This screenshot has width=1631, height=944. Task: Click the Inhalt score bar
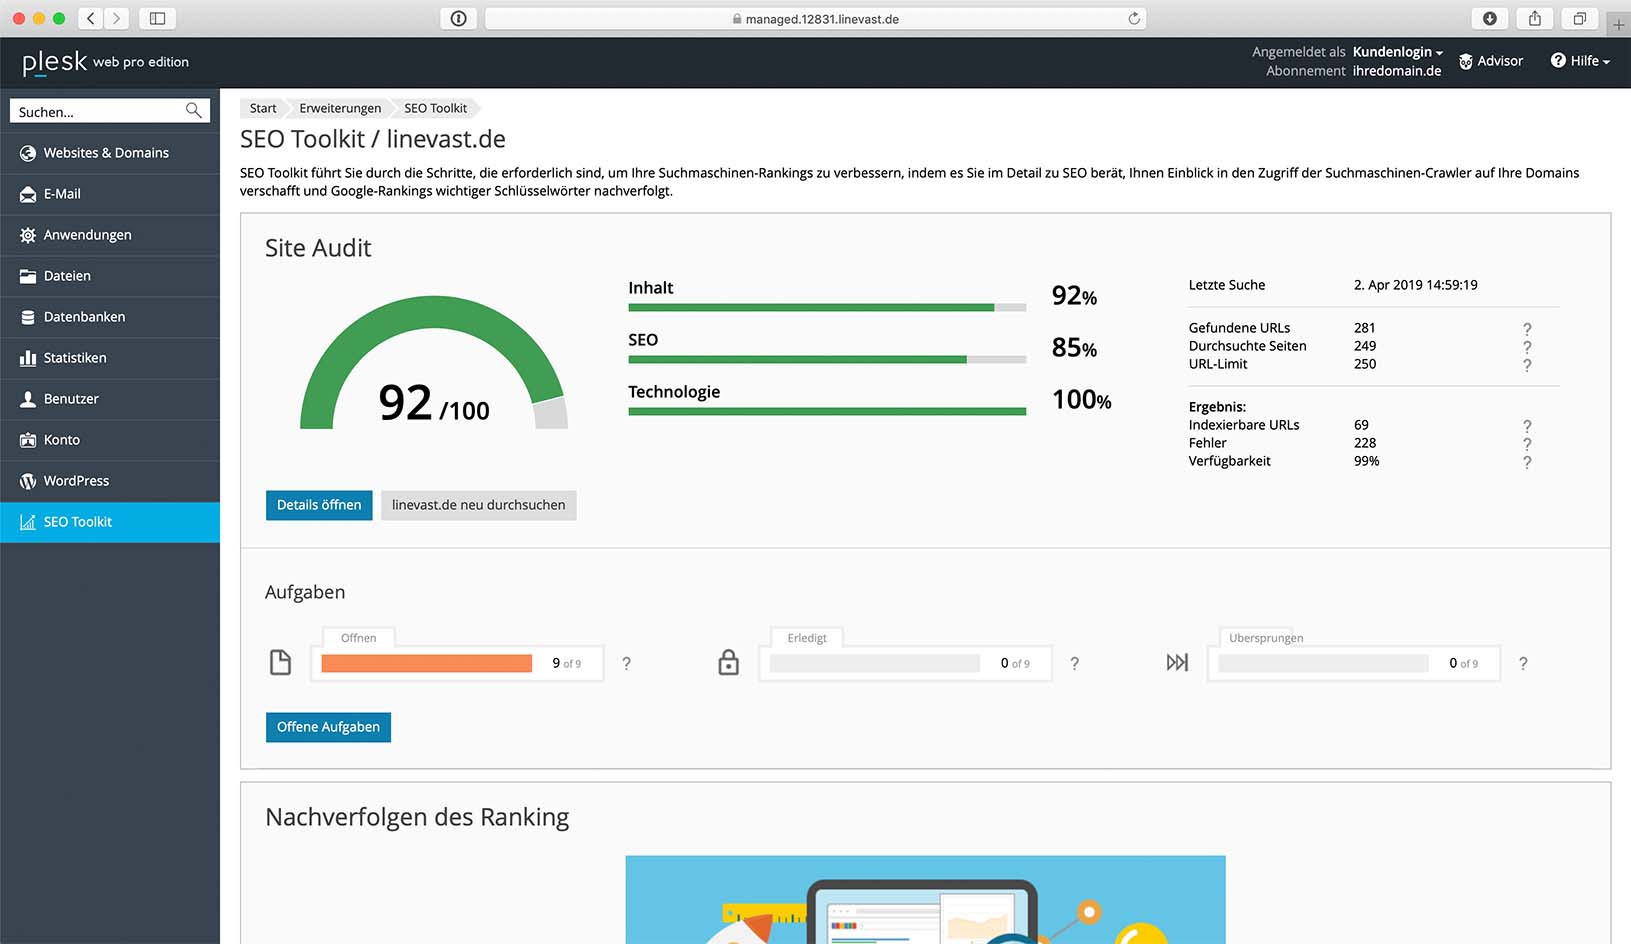tap(827, 308)
